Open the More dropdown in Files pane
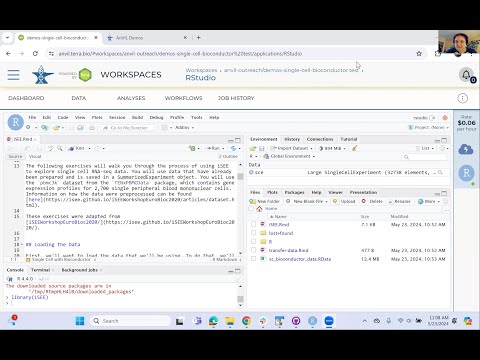The width and height of the screenshot is (480, 360). [429, 201]
